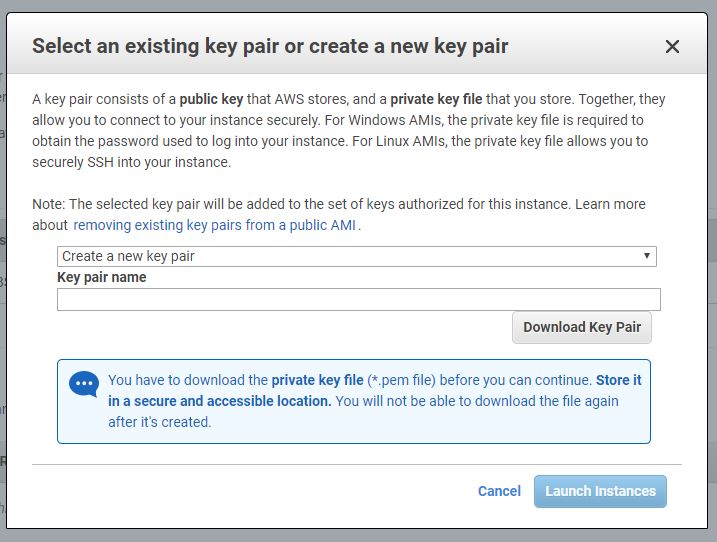This screenshot has height=542, width=717.
Task: Click "private key file" inside the blue notice
Action: click(317, 380)
